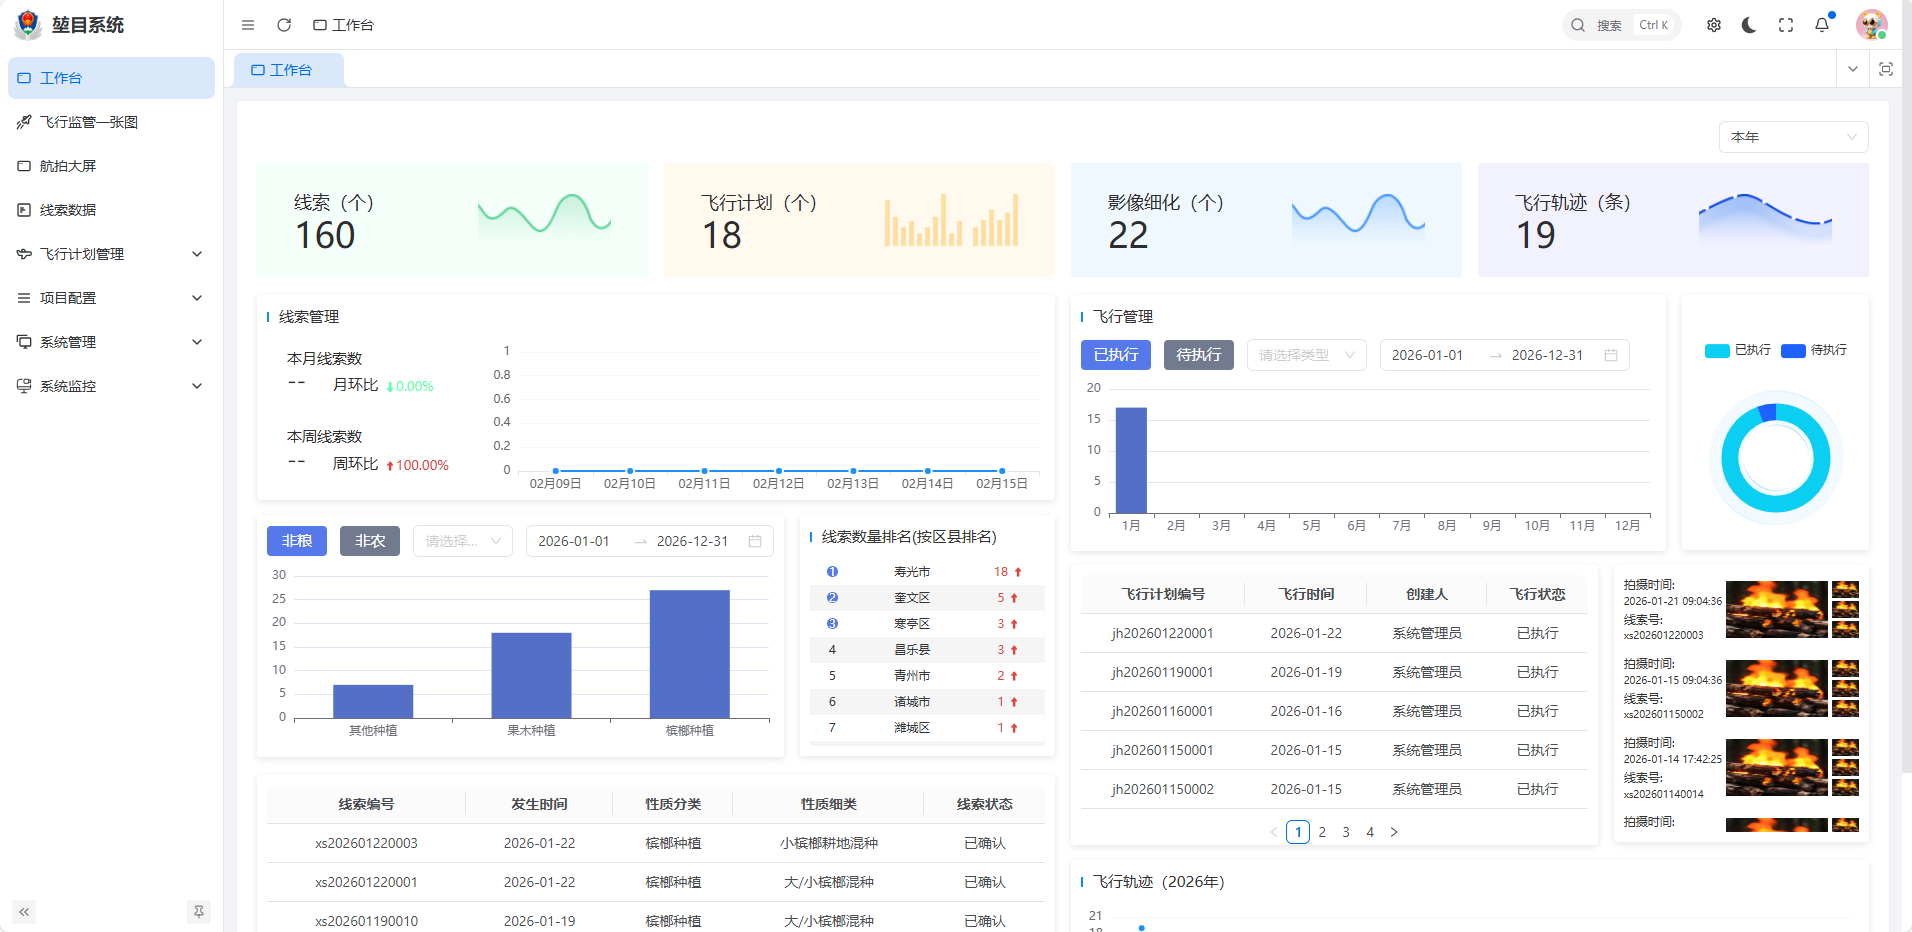Toggle dark mode with the moon icon
The width and height of the screenshot is (1912, 932).
(x=1749, y=25)
